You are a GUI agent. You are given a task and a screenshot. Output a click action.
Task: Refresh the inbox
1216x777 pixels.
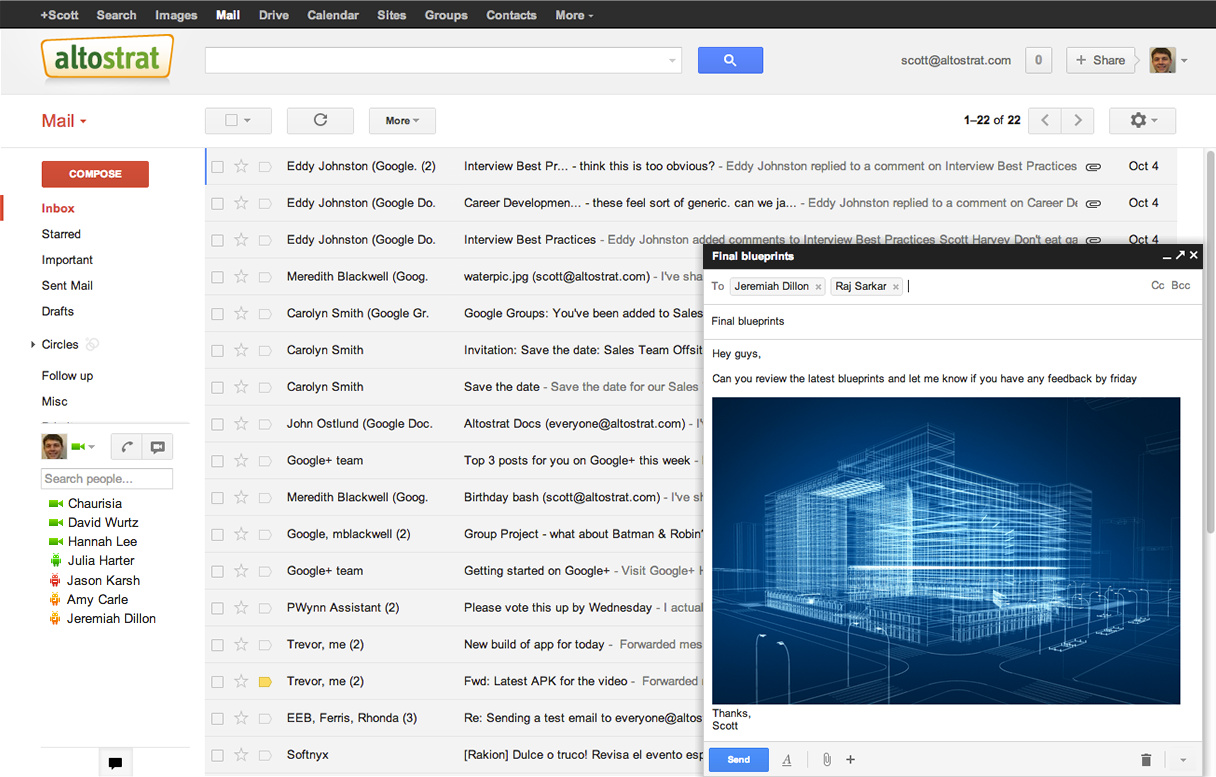[x=320, y=120]
